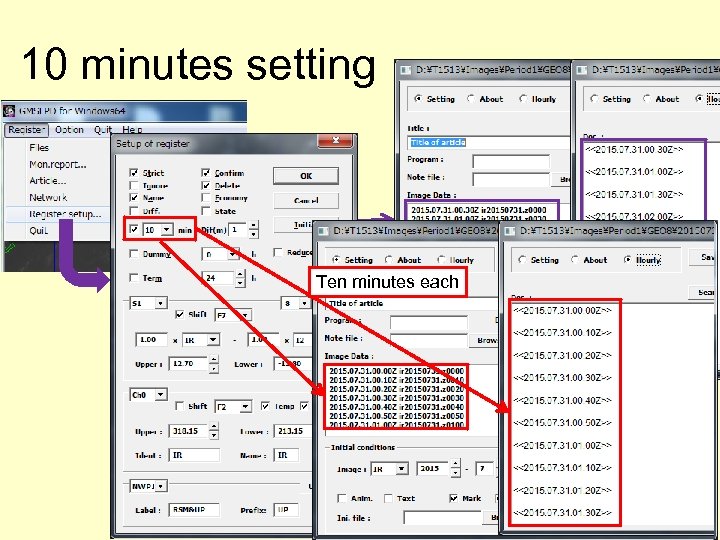Enable the Text checkbox under Initial conditions

point(388,498)
